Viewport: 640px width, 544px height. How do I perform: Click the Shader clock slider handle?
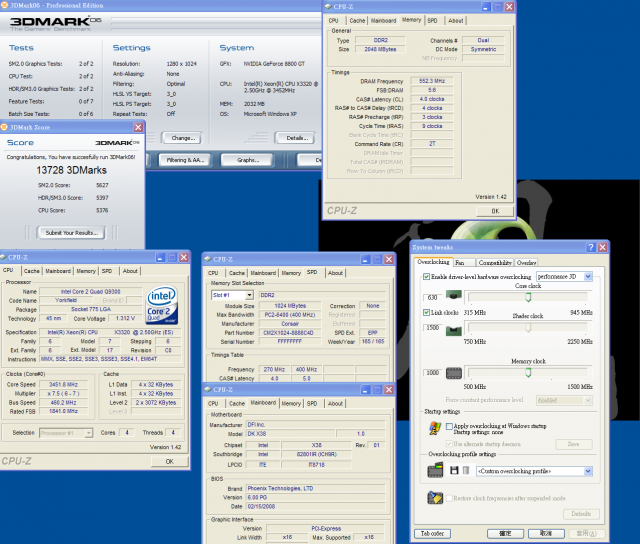(528, 328)
